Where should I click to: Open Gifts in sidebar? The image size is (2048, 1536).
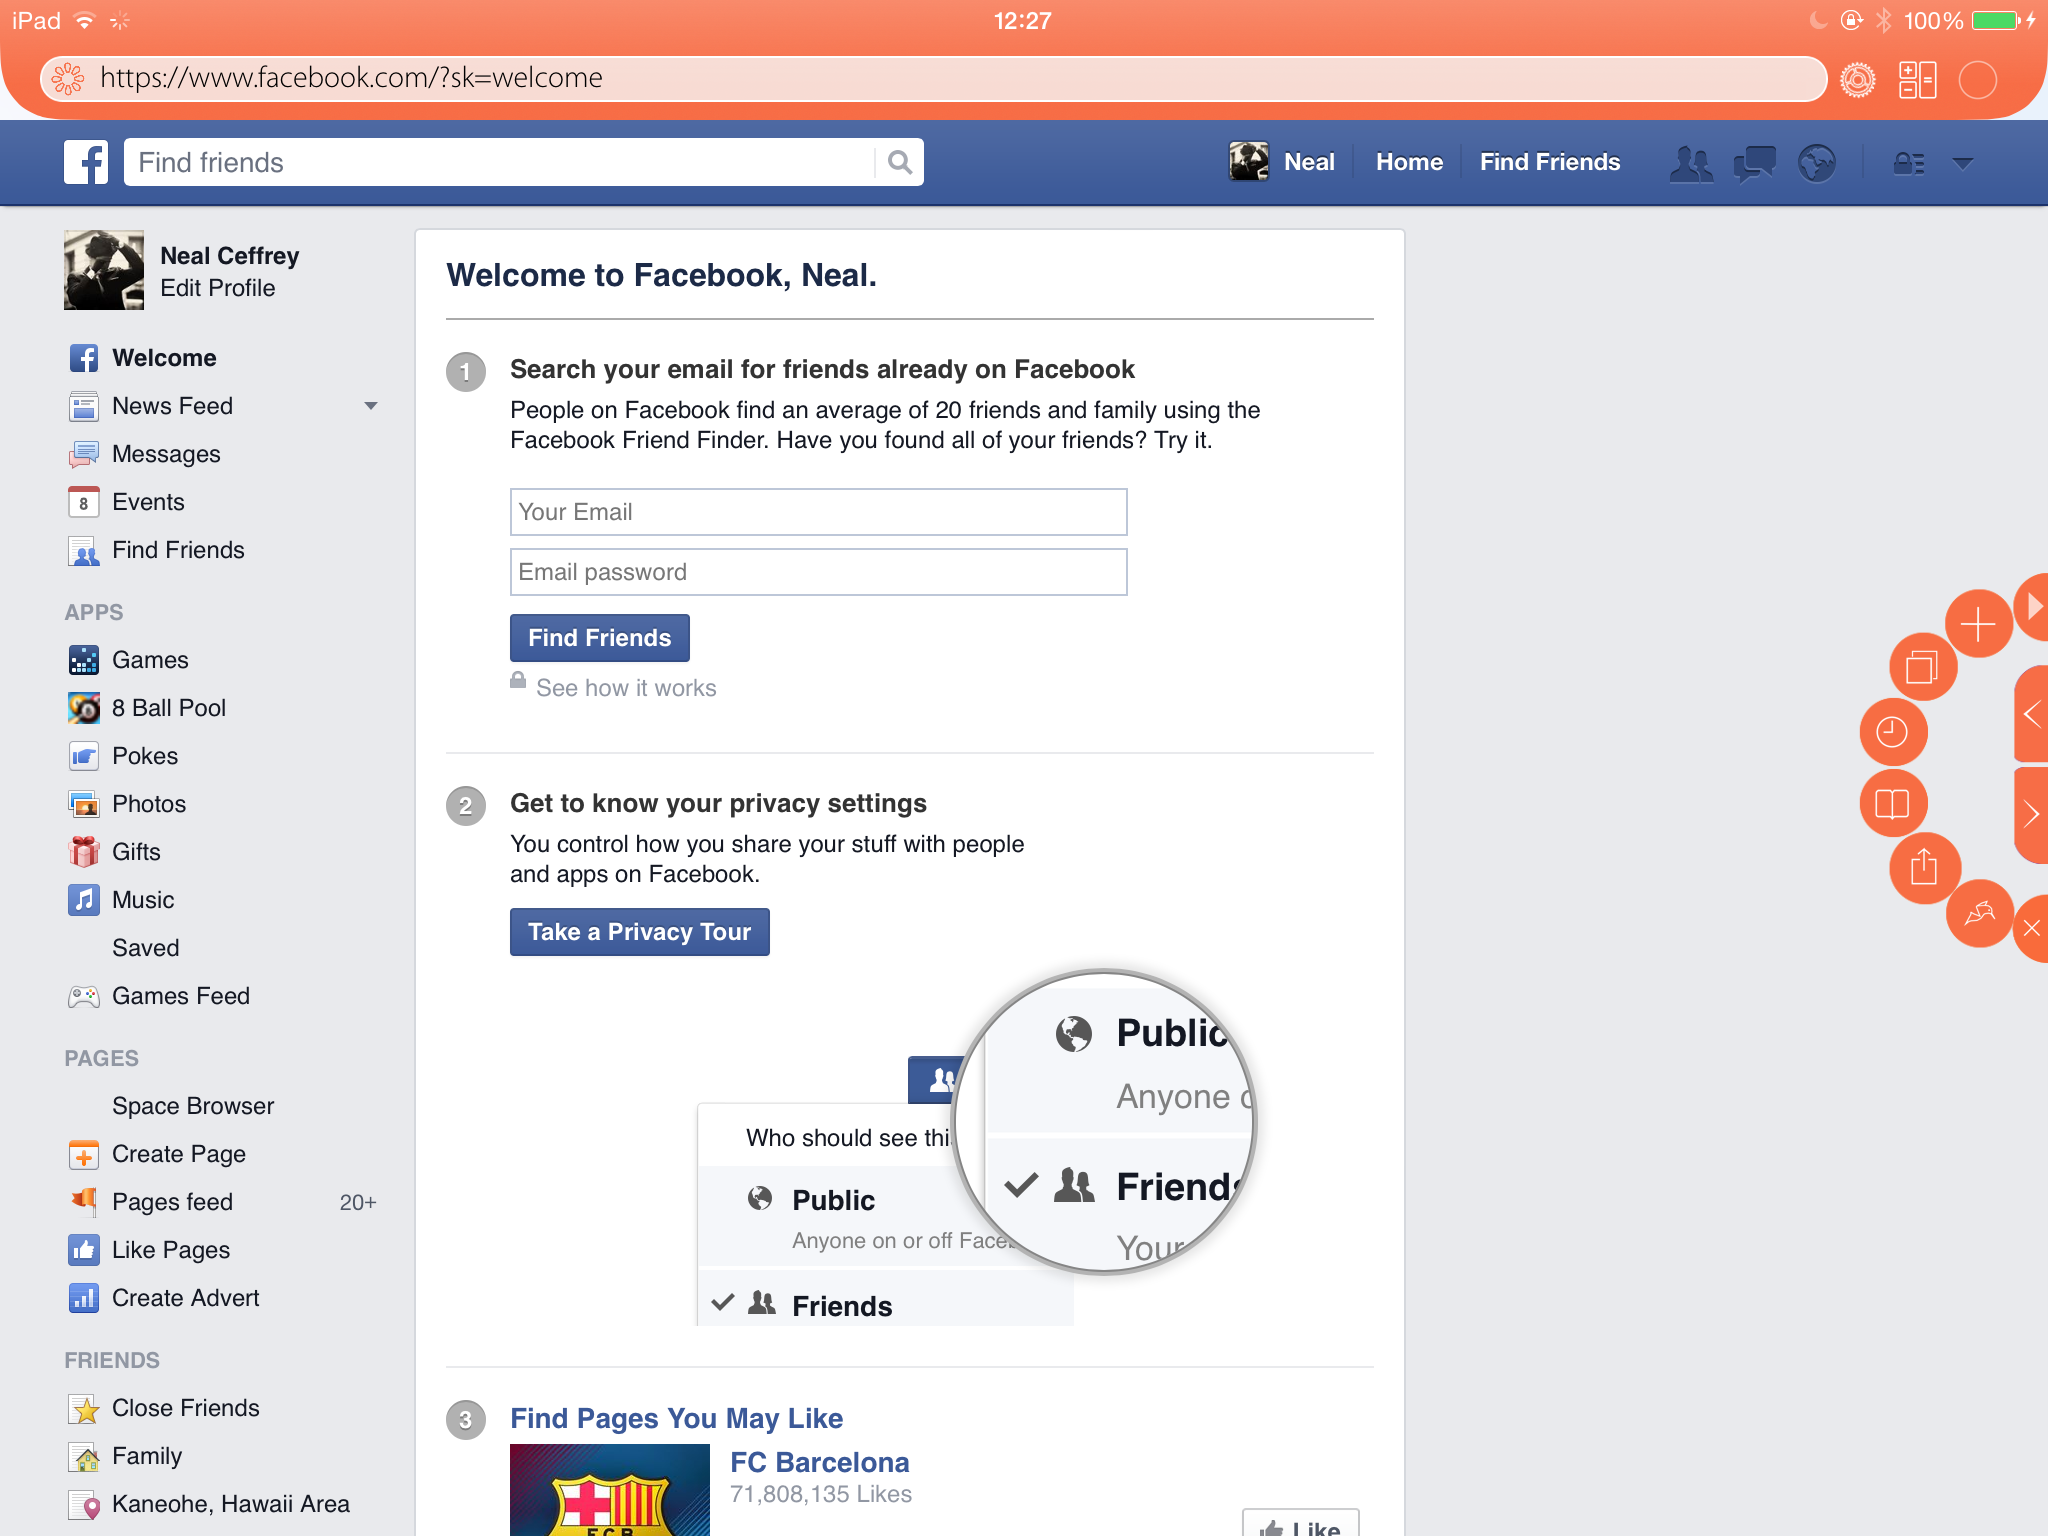(136, 852)
